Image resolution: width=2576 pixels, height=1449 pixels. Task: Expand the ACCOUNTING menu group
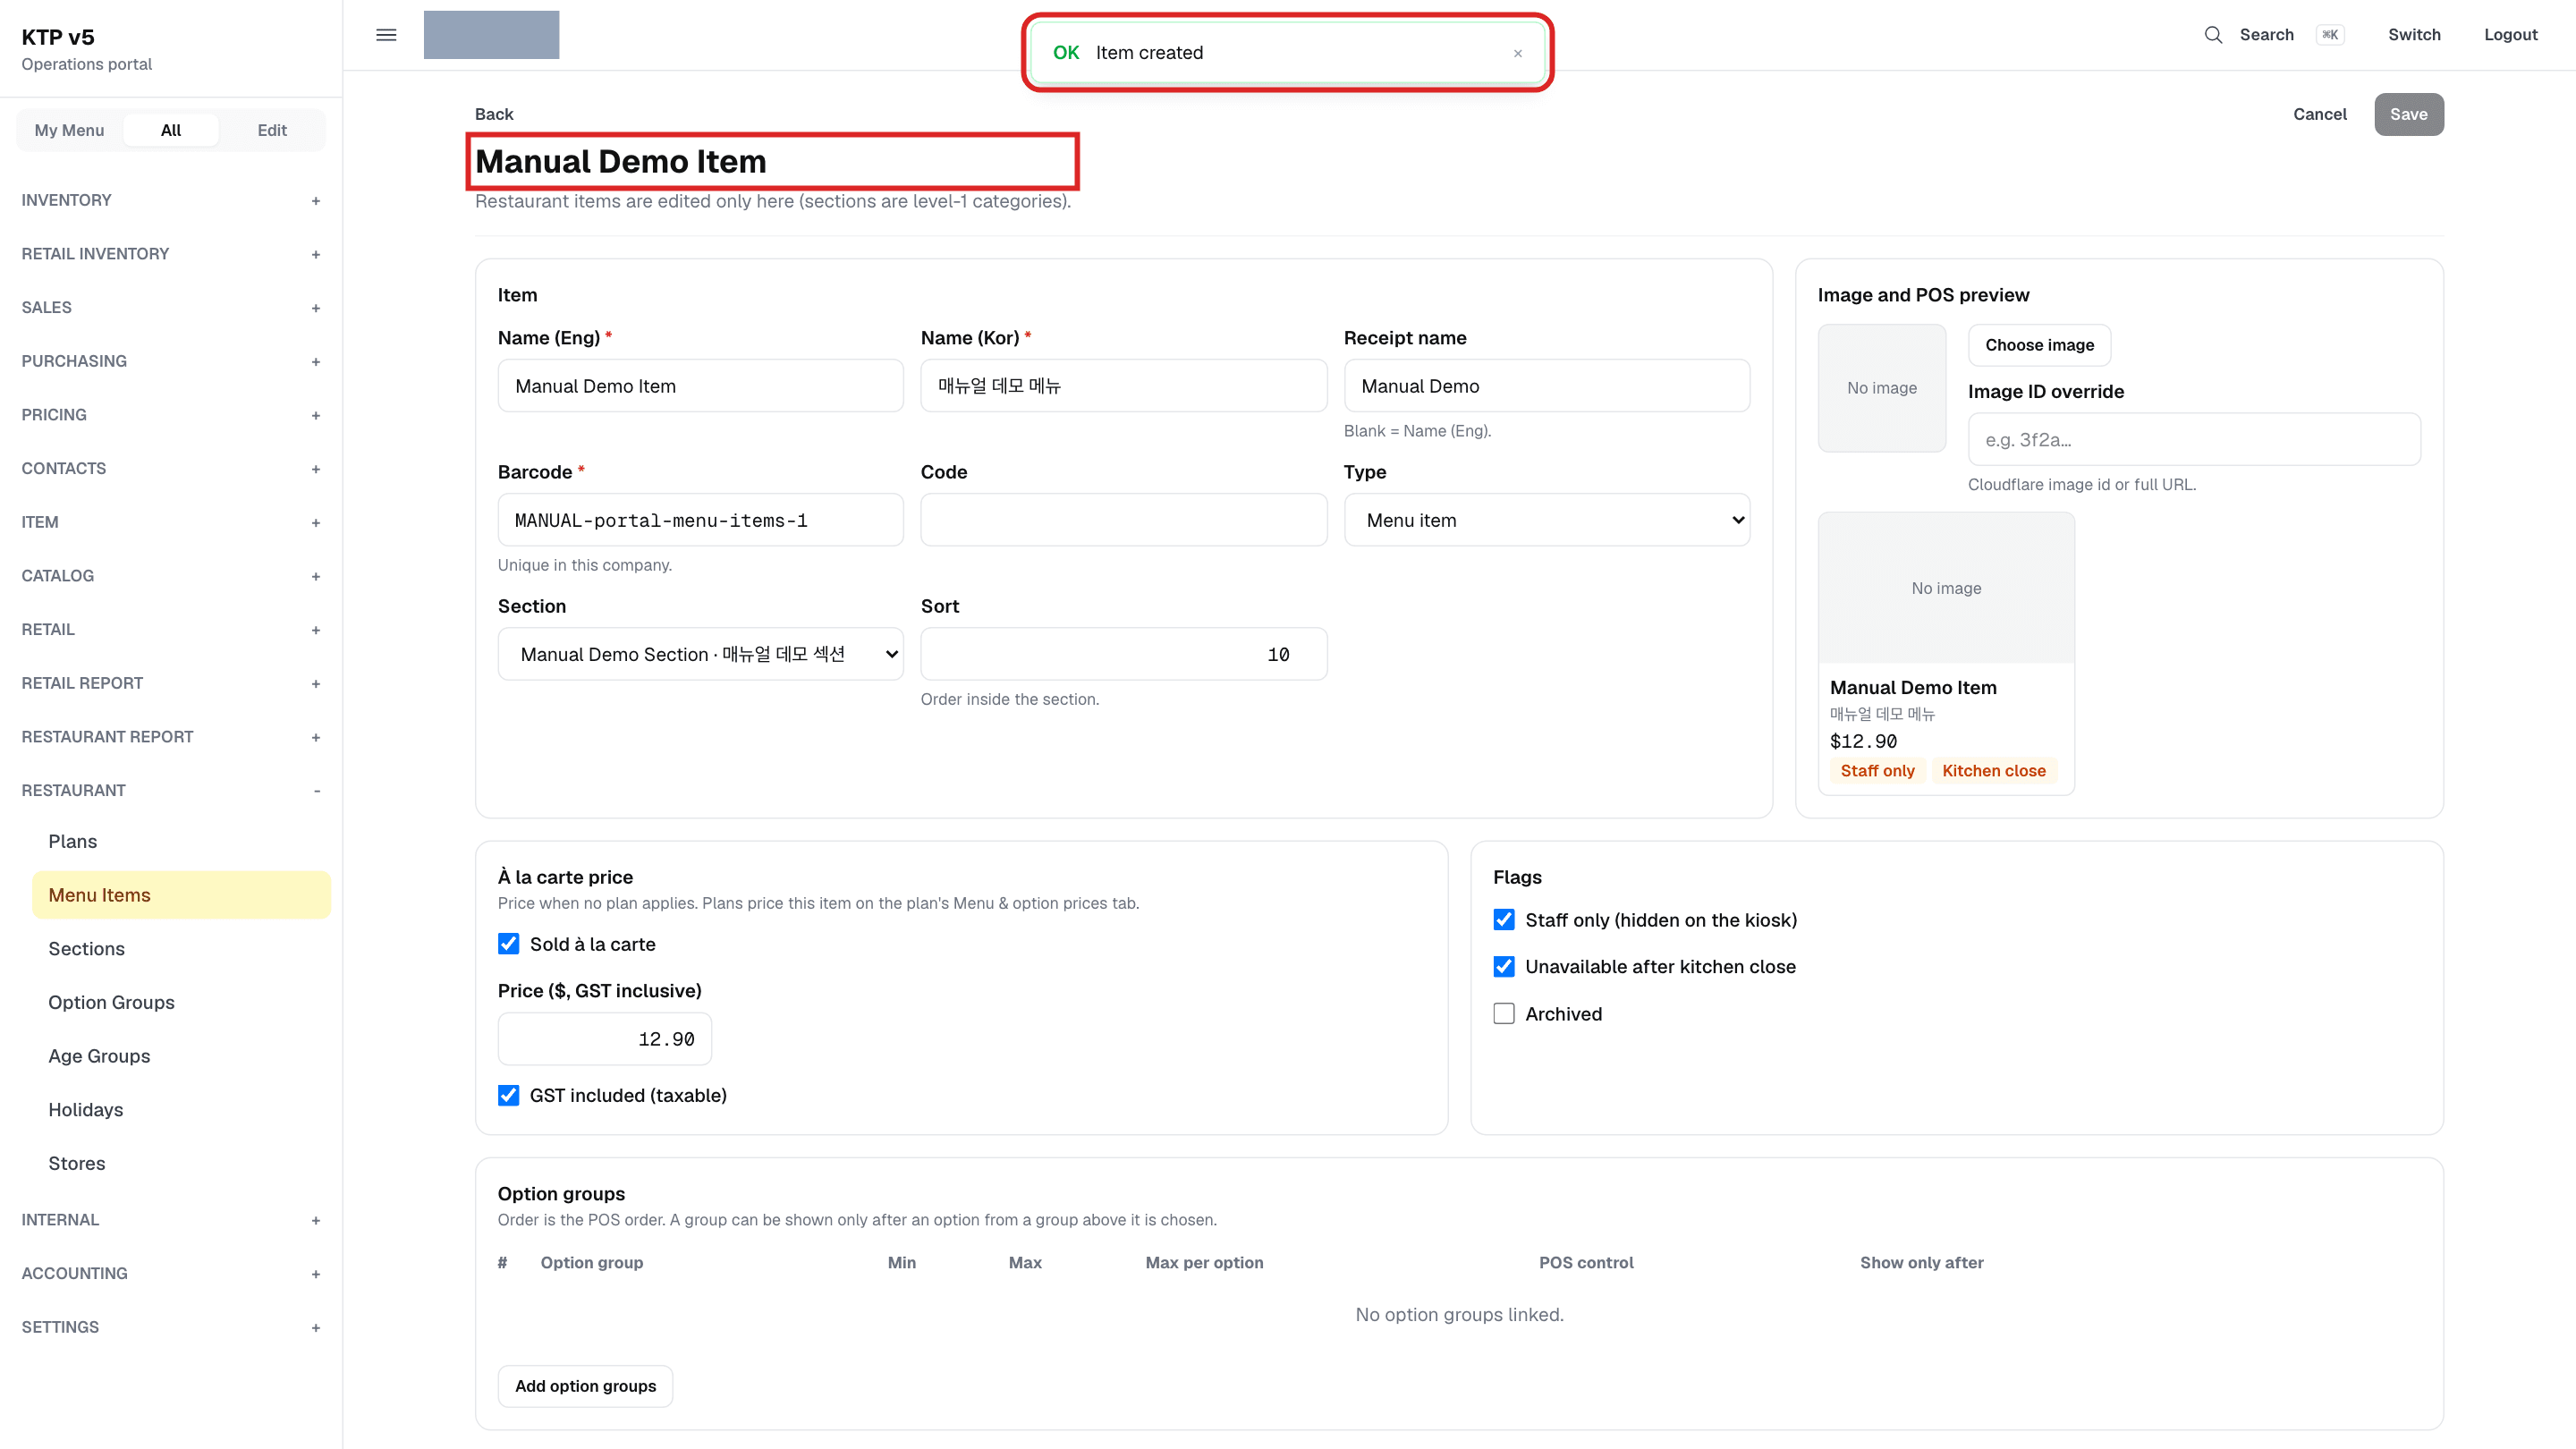171,1273
